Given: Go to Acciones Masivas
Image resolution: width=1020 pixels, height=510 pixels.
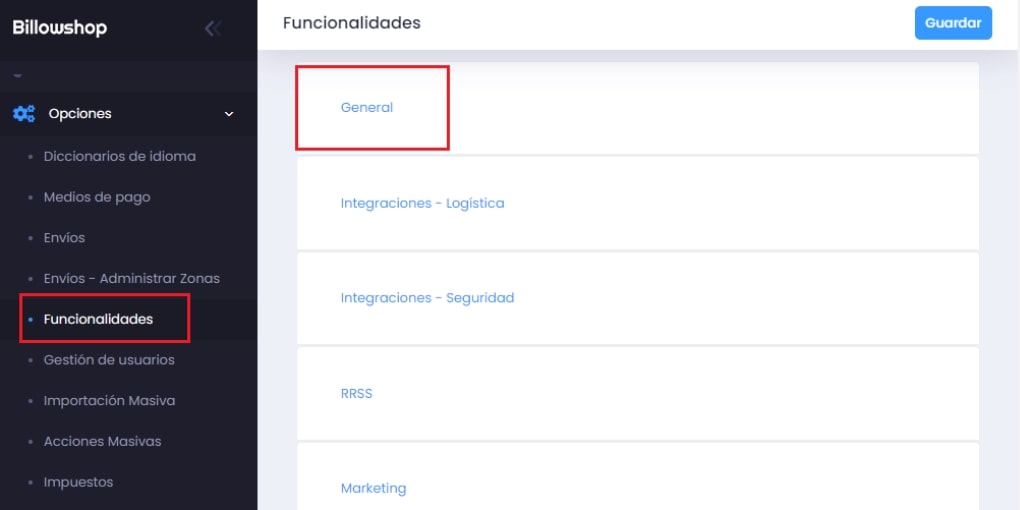Looking at the screenshot, I should pyautogui.click(x=102, y=441).
